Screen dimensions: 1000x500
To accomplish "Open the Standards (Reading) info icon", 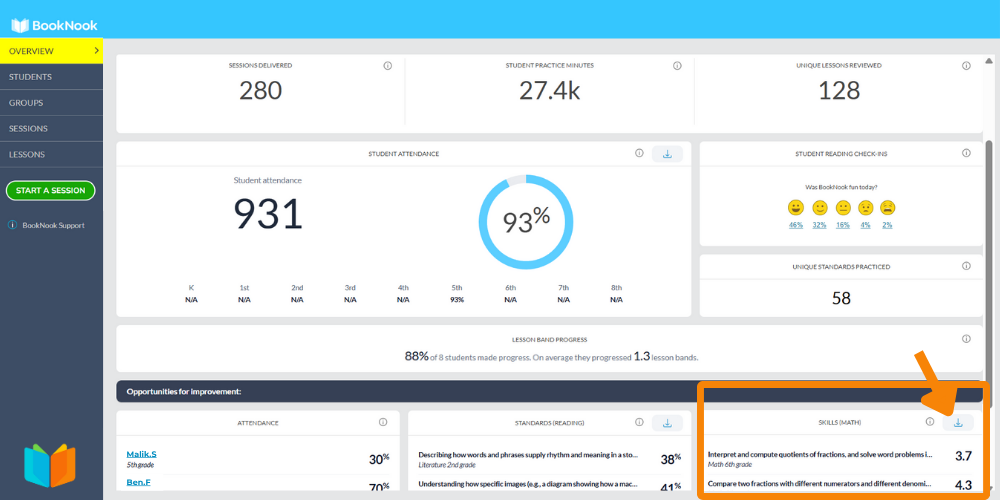I will point(639,422).
